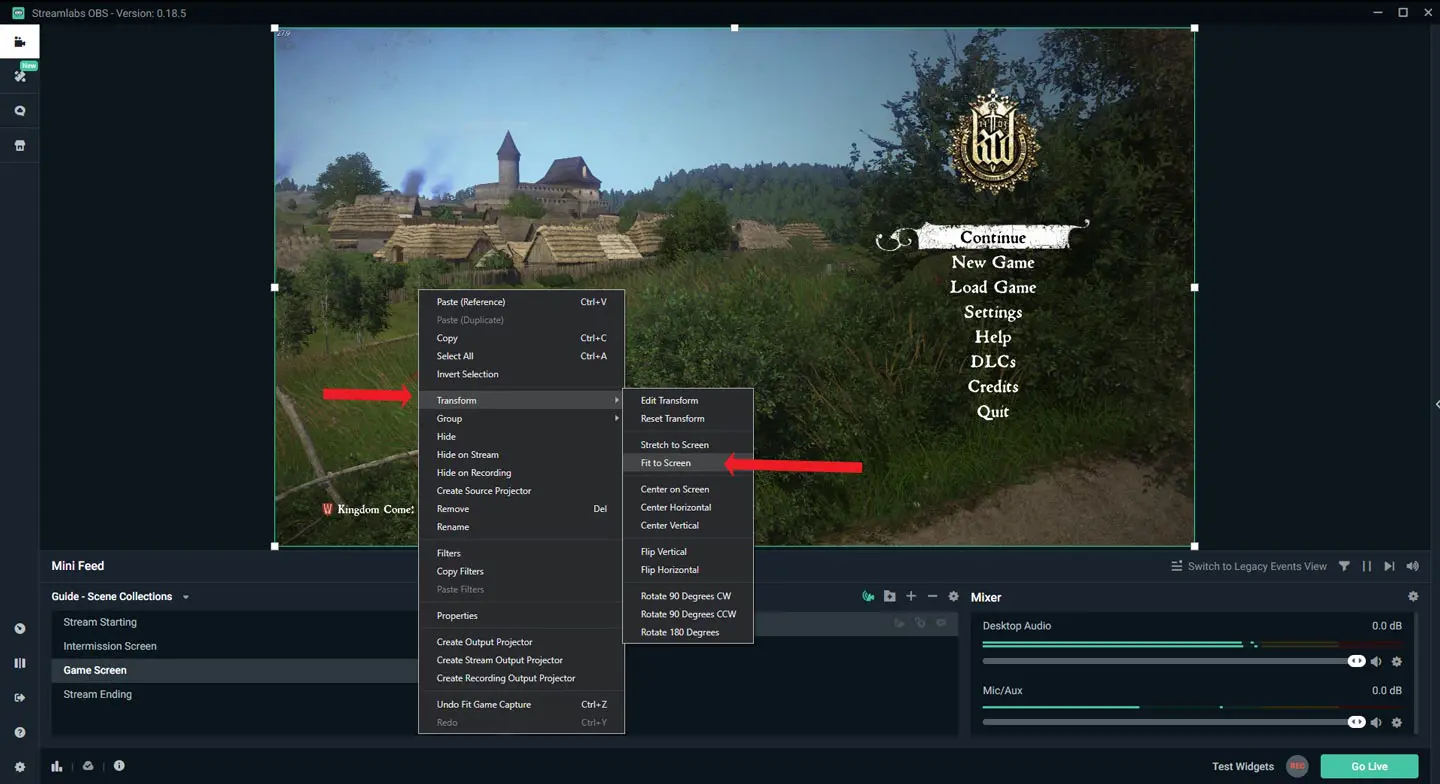The height and width of the screenshot is (784, 1440).
Task: Open Themes section with New badge
Action: tap(19, 76)
